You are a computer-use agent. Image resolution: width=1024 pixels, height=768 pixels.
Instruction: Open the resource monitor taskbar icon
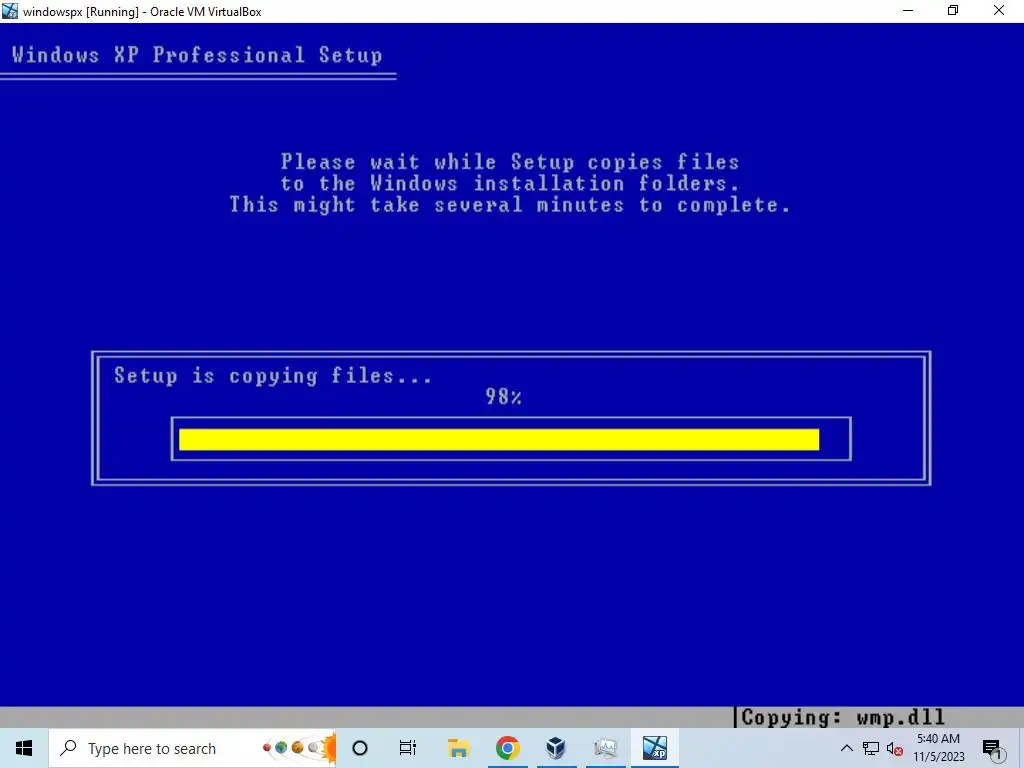coord(605,748)
